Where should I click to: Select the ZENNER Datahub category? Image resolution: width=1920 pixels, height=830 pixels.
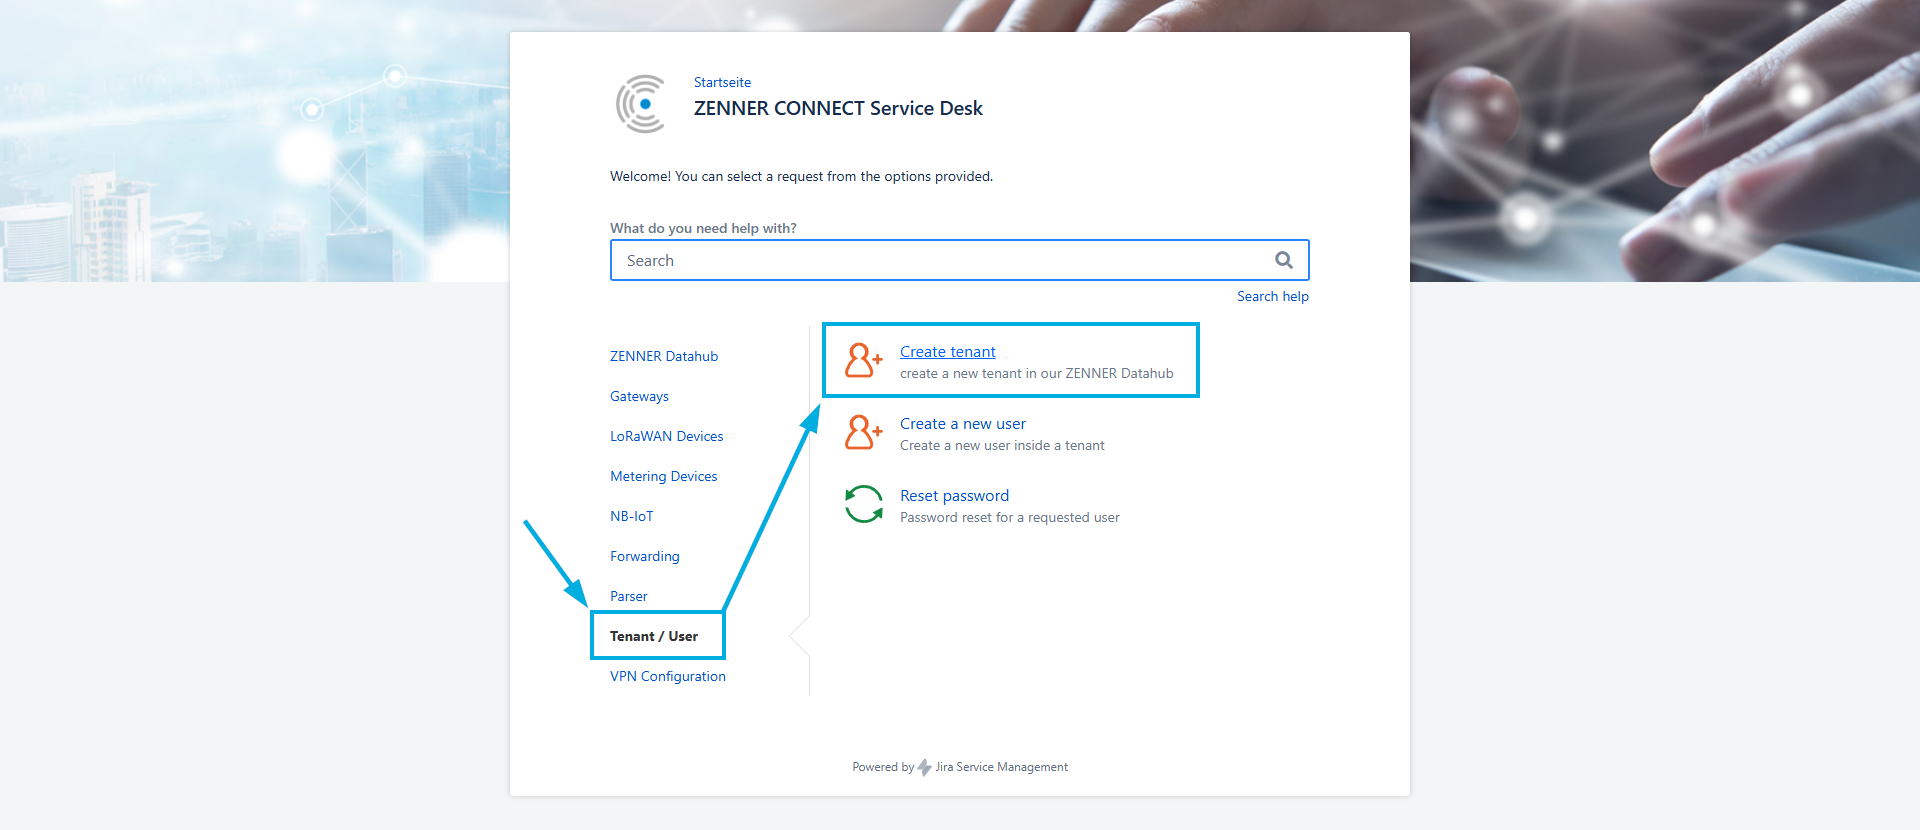tap(664, 356)
